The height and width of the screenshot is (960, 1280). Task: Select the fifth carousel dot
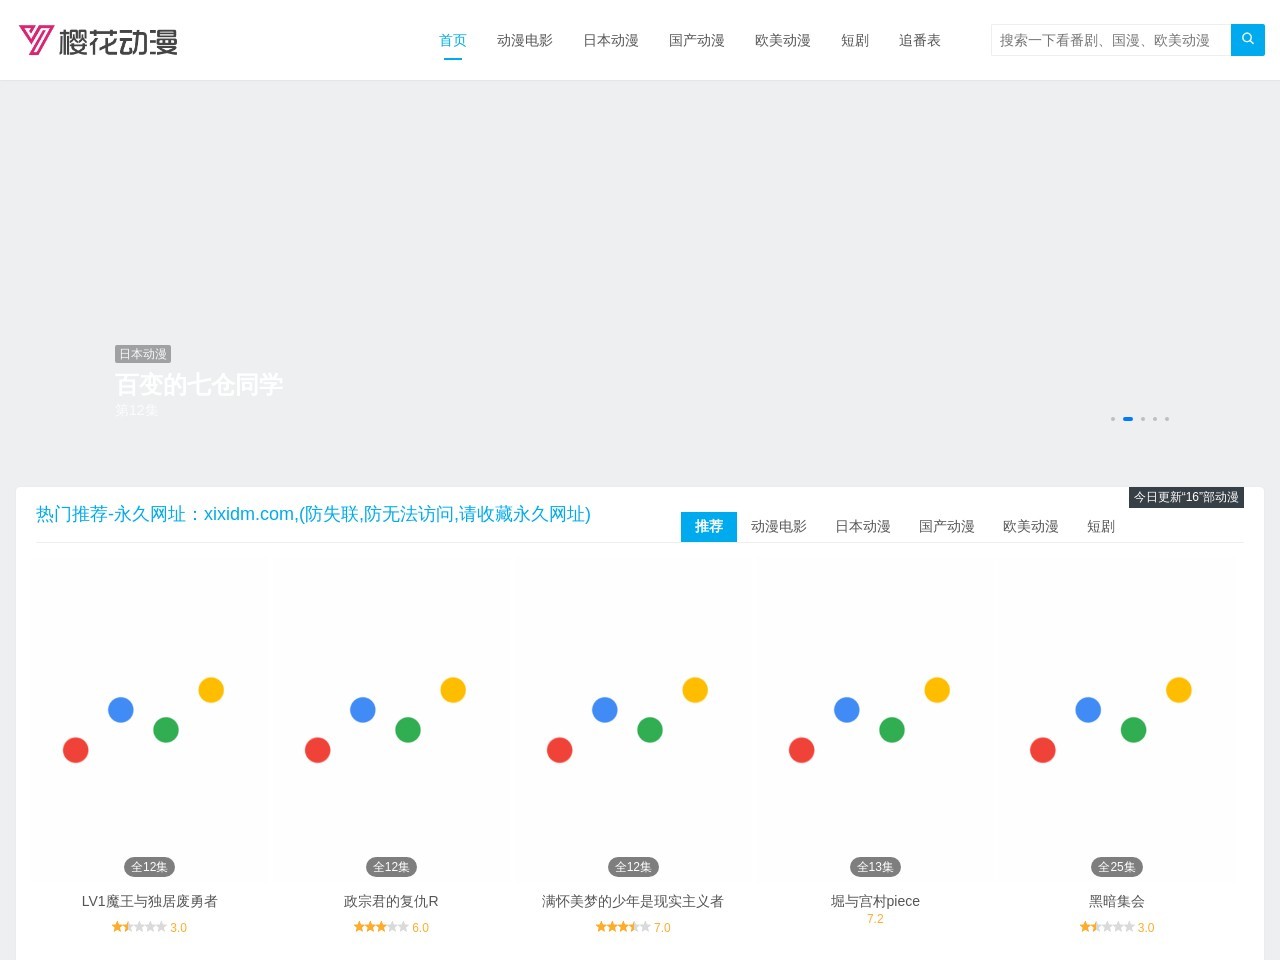tap(1167, 419)
